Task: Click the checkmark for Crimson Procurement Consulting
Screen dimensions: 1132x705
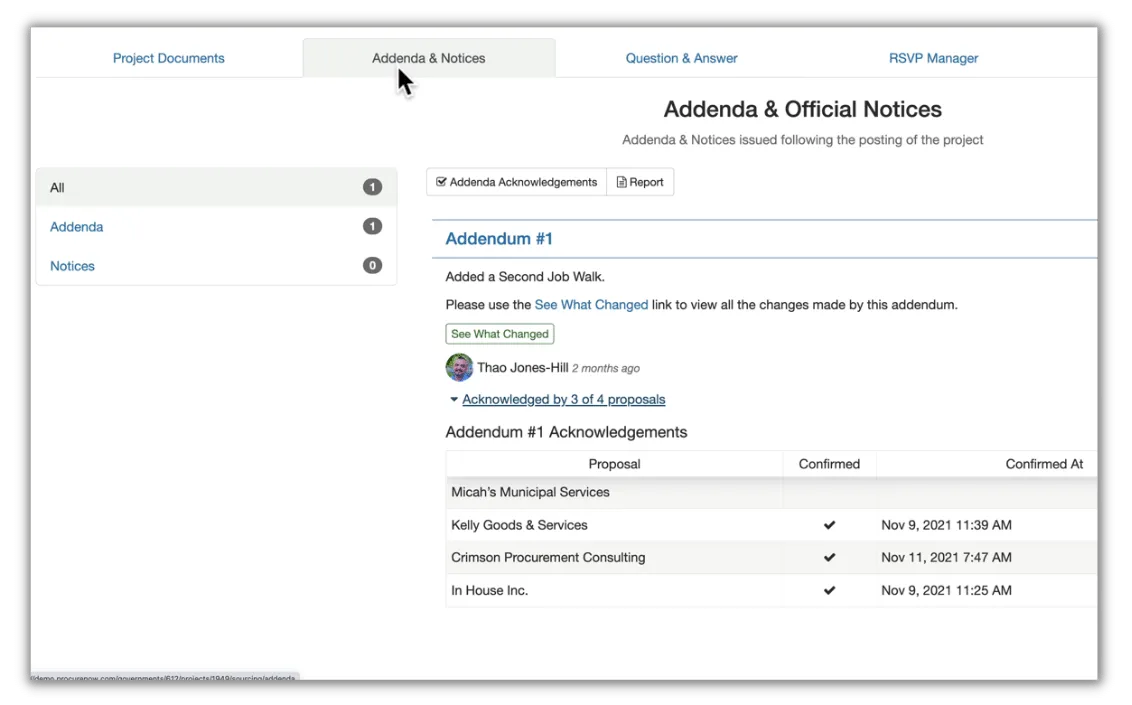Action: coord(829,557)
